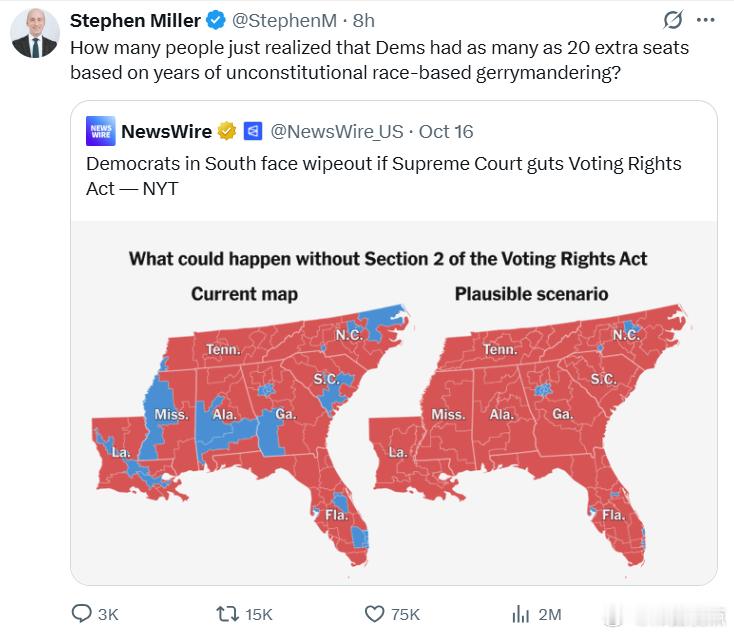This screenshot has height=635, width=734.
Task: Open the Stephen Miller display name link
Action: click(x=136, y=20)
